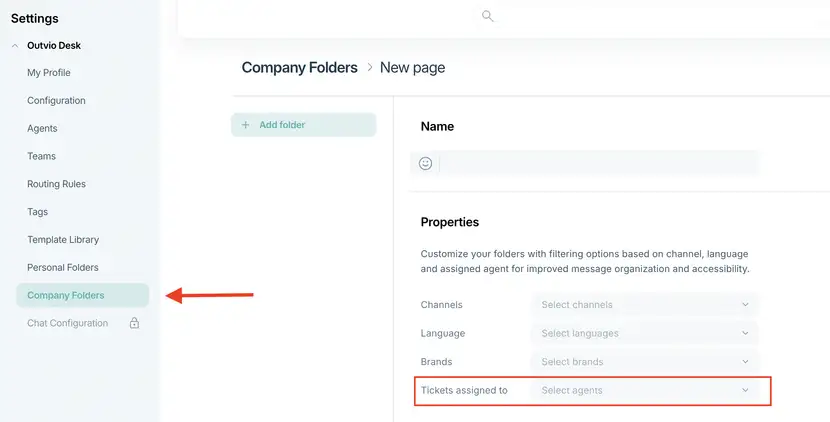This screenshot has width=830, height=422.
Task: Go to Configuration in sidebar
Action: 56,101
